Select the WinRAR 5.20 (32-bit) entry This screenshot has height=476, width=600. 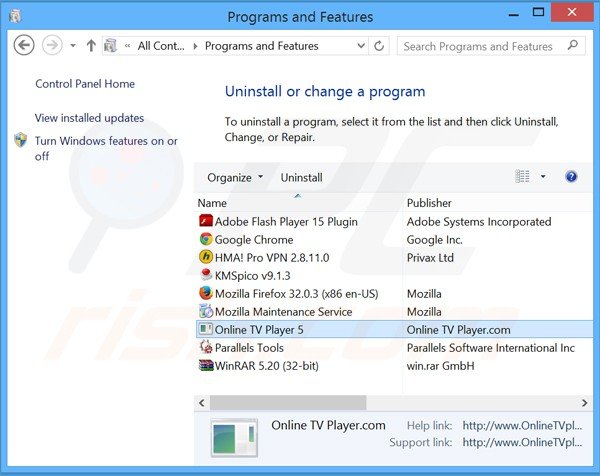tap(267, 366)
